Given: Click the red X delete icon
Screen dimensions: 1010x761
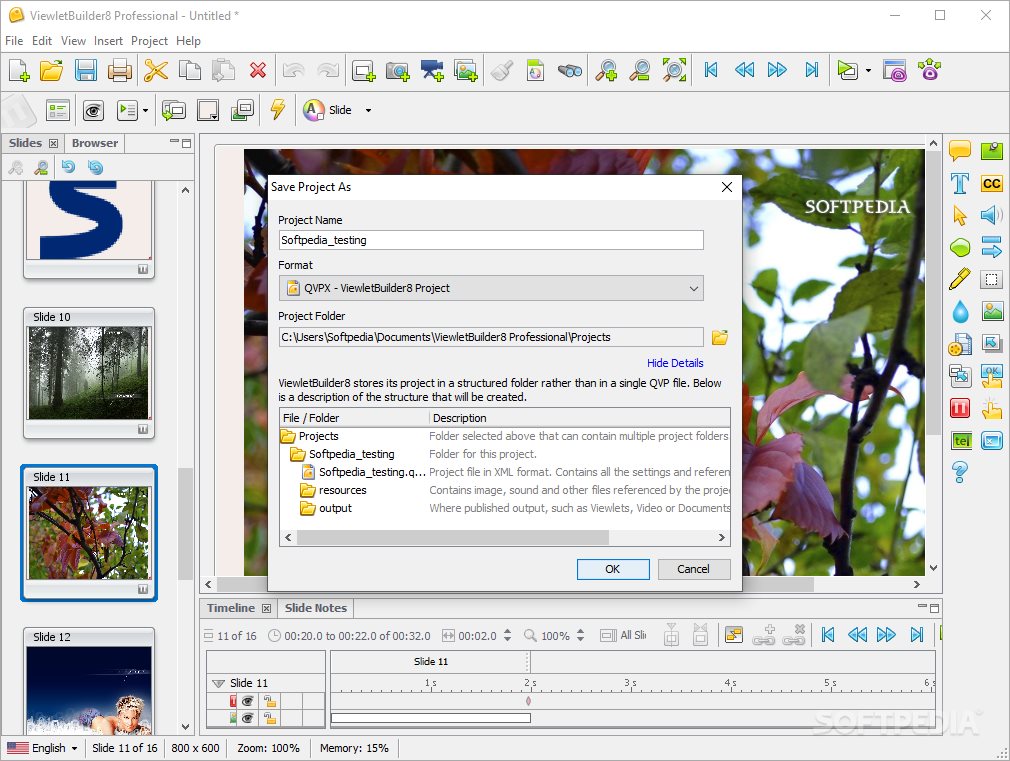Looking at the screenshot, I should point(258,70).
